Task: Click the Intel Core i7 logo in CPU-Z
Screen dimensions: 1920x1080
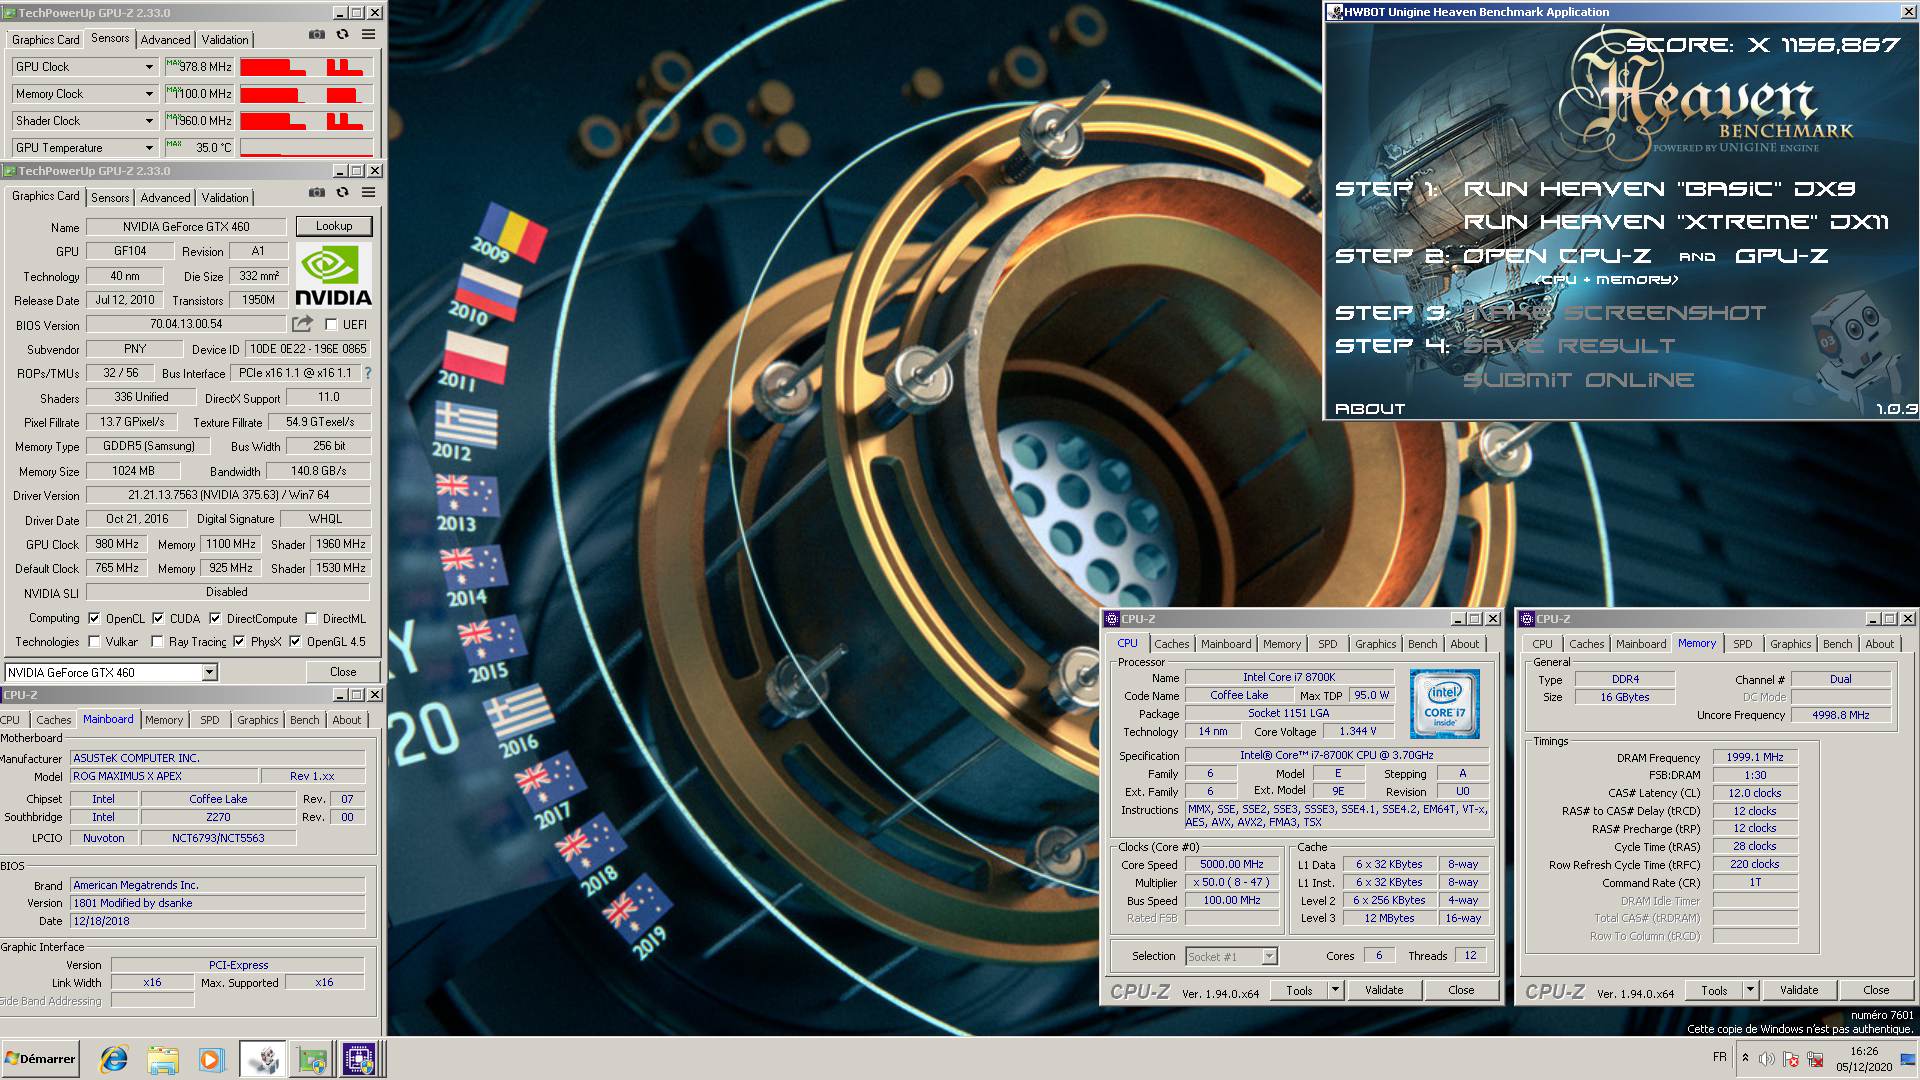Action: 1444,705
